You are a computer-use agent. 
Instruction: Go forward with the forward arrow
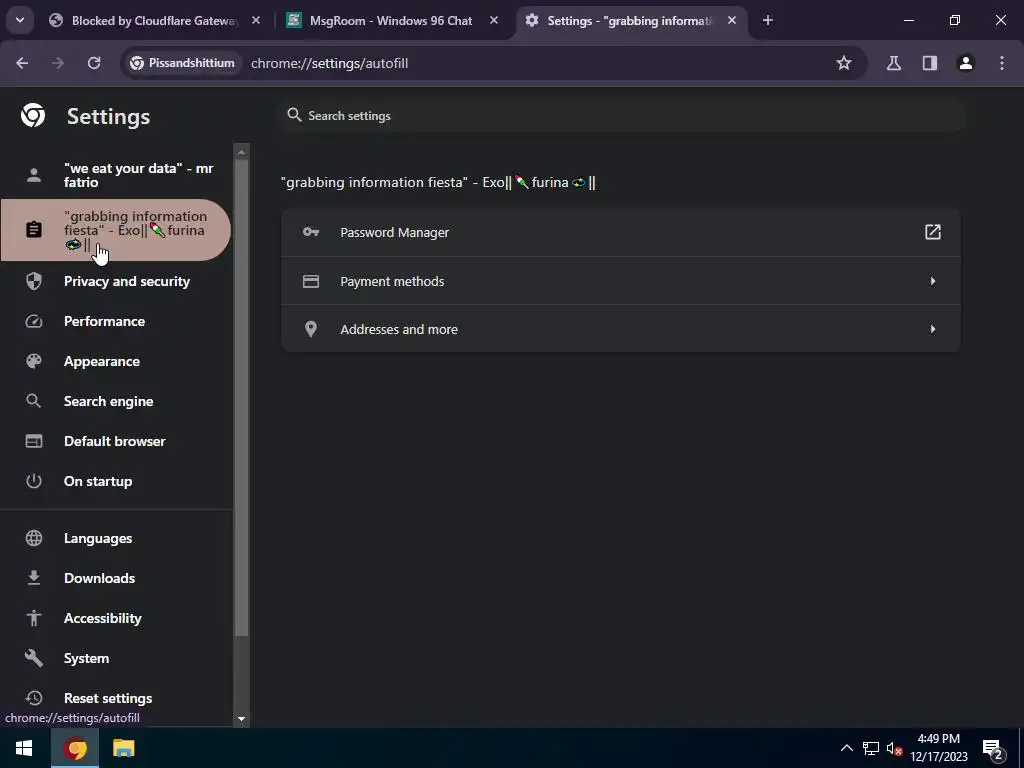(x=58, y=63)
